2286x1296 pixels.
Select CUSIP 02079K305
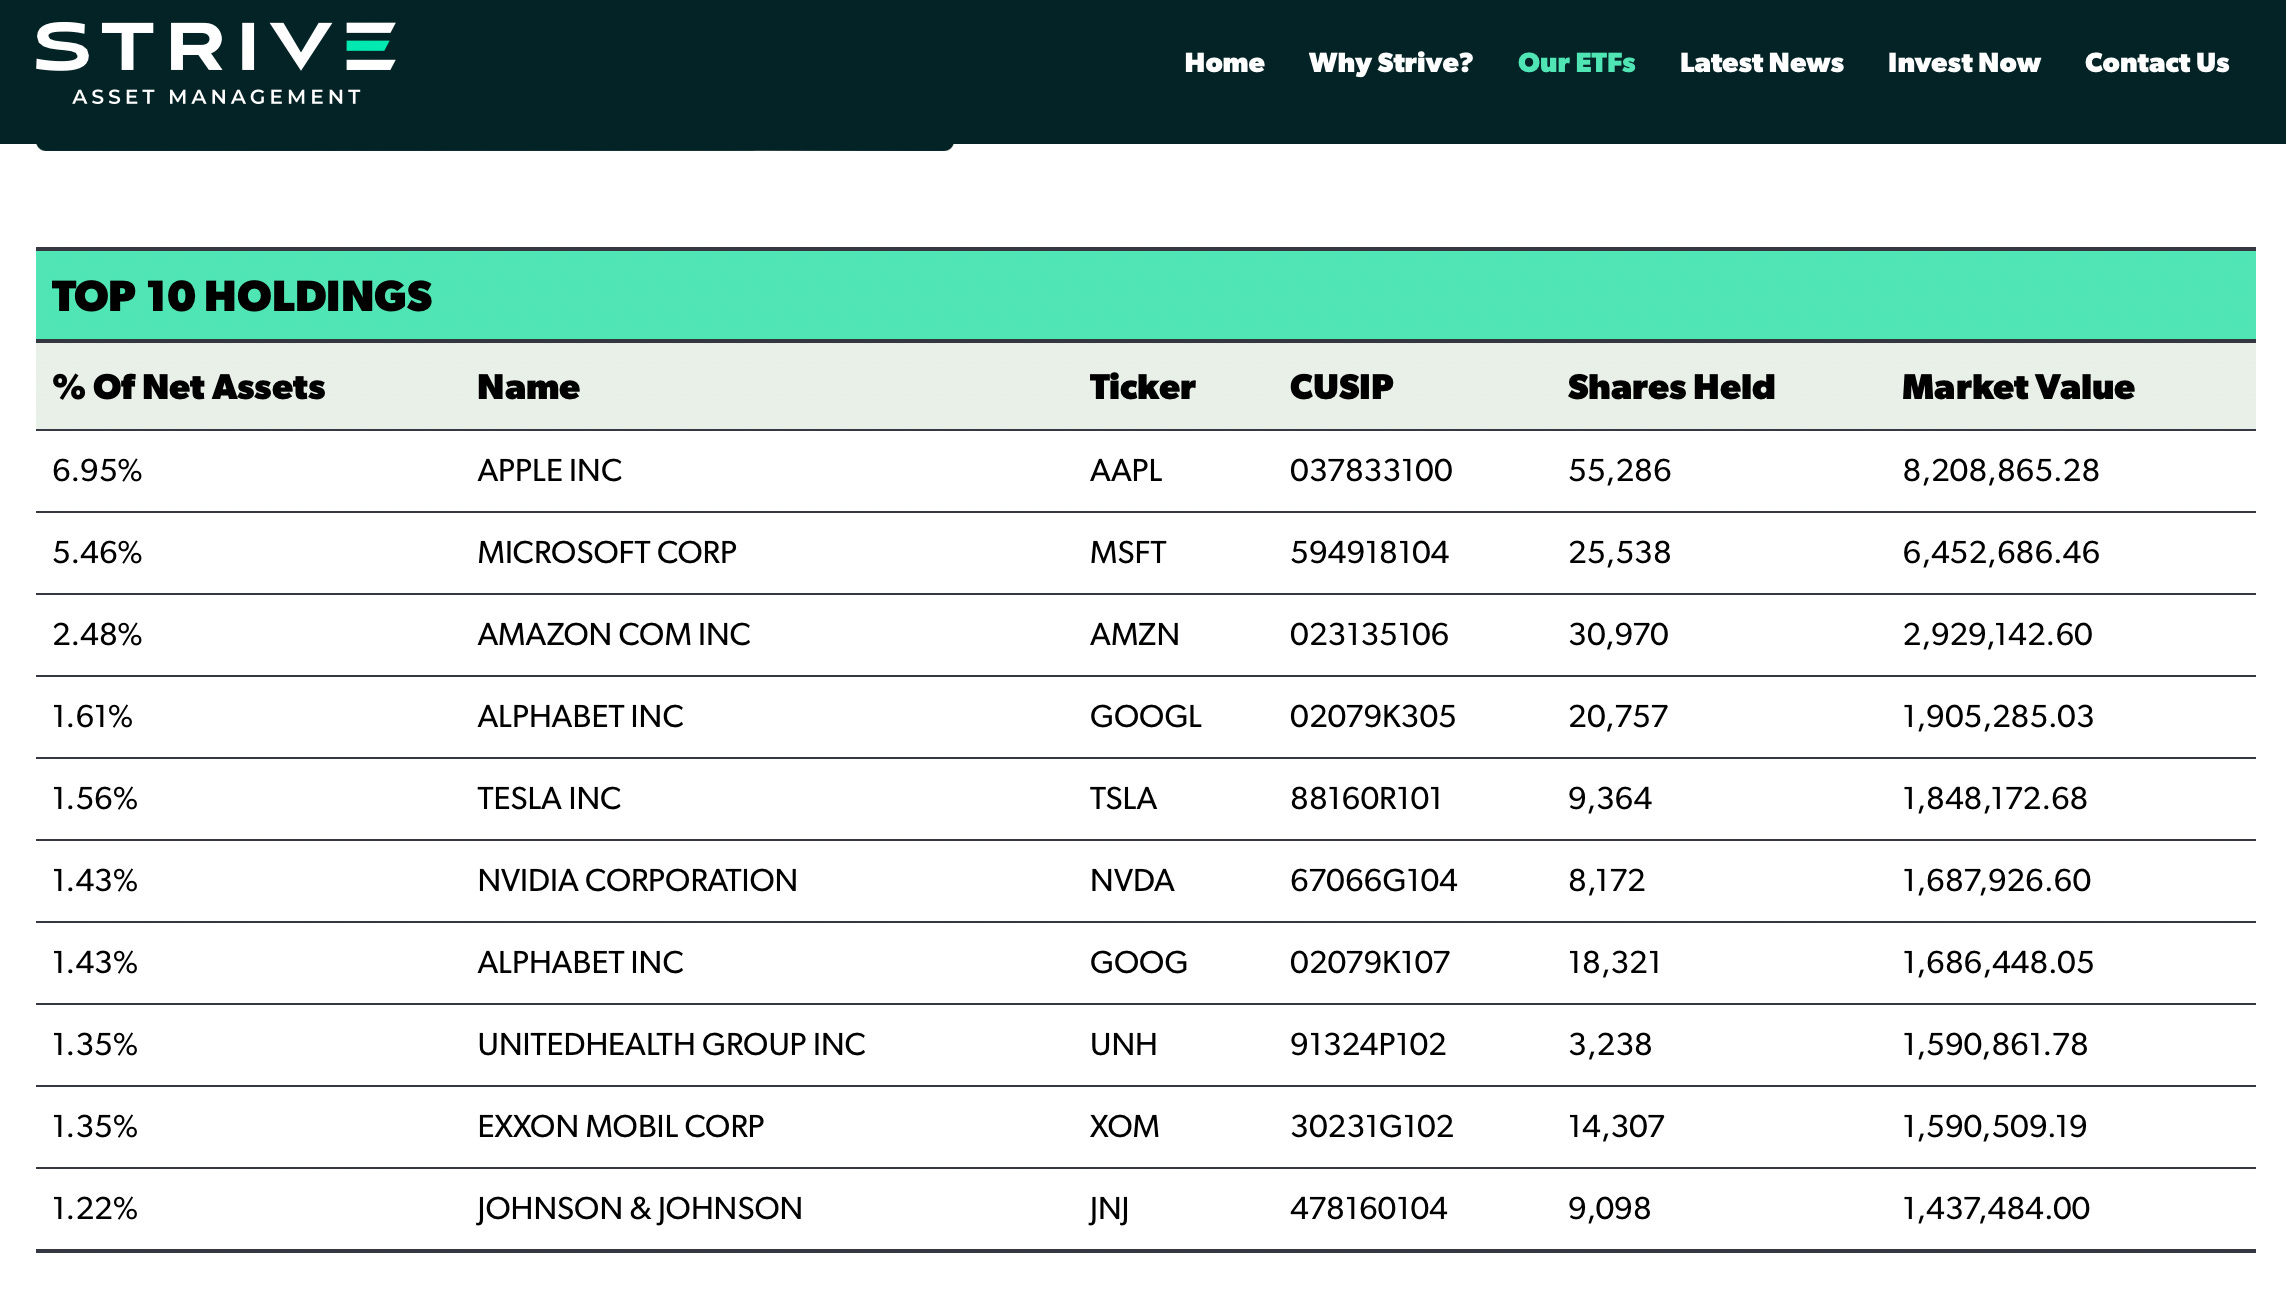tap(1372, 716)
